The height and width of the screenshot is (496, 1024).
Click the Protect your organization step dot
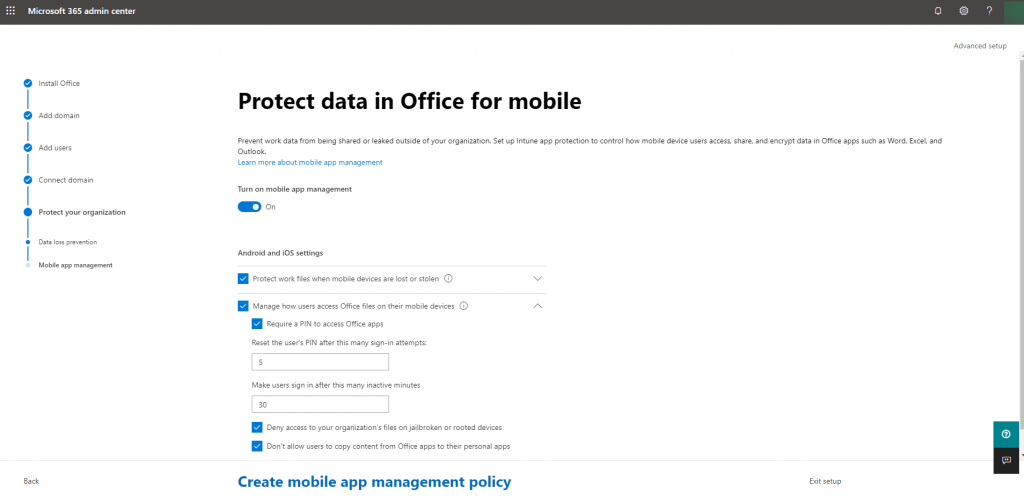tap(27, 212)
